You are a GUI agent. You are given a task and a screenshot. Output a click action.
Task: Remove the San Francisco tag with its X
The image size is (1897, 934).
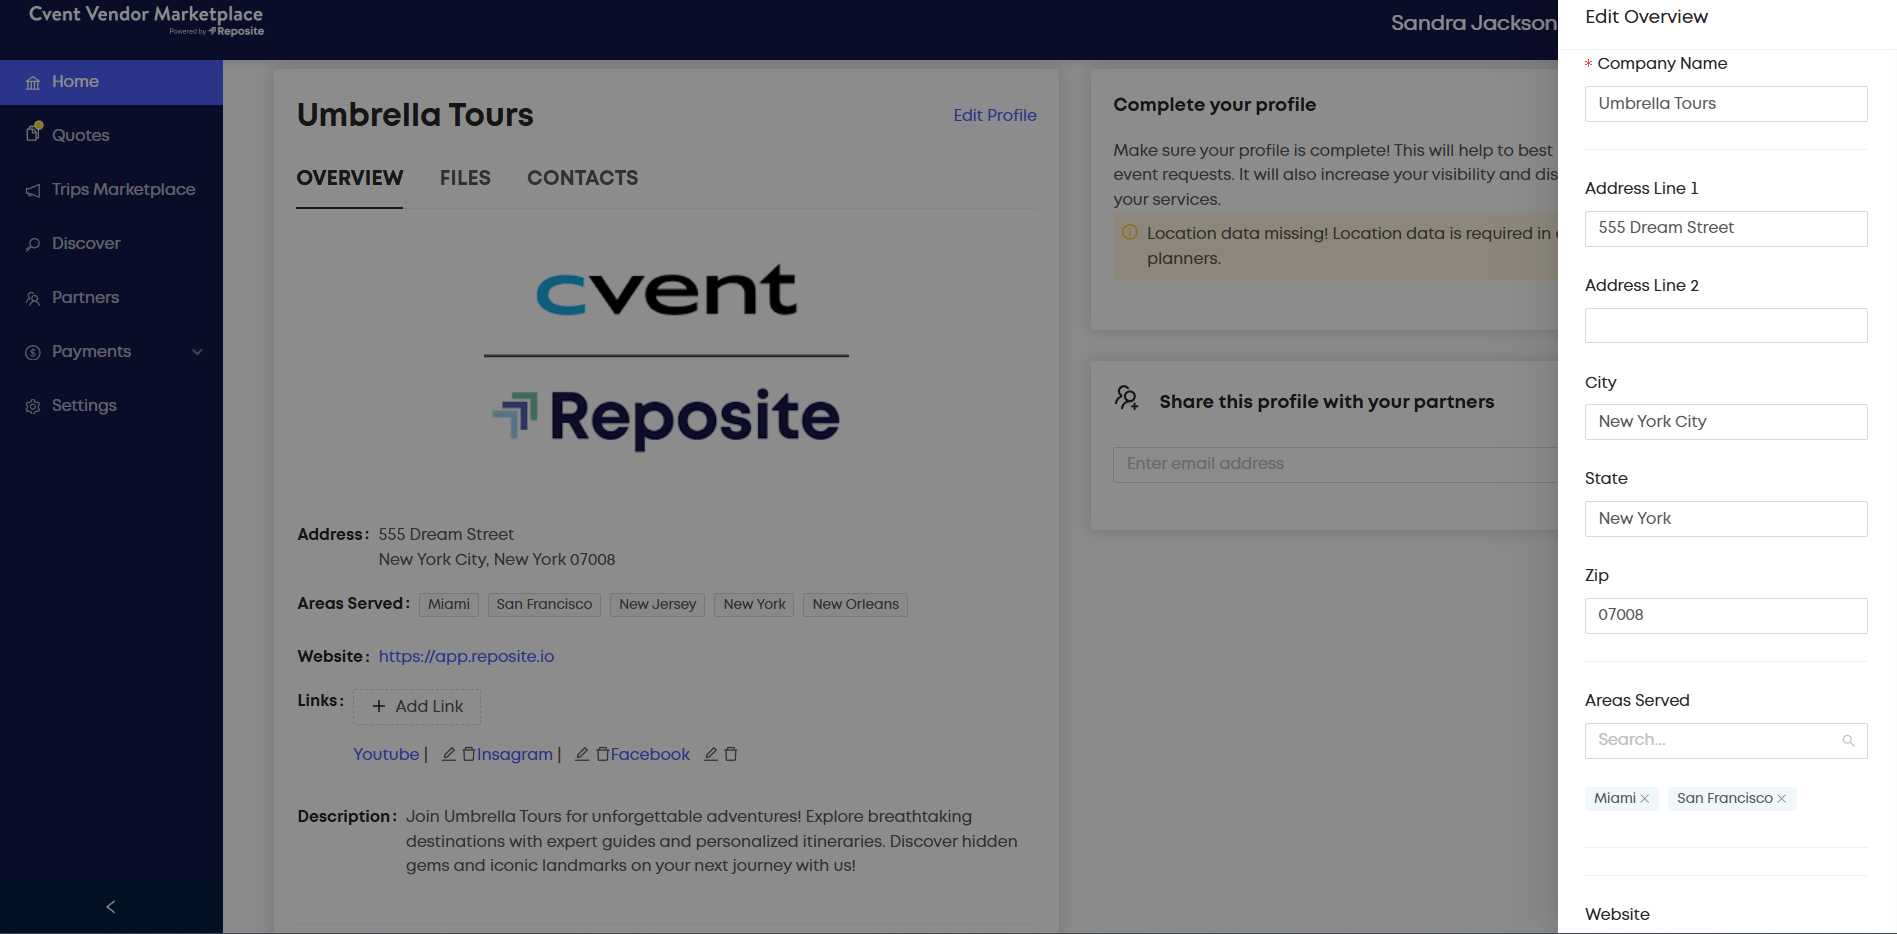click(1782, 798)
